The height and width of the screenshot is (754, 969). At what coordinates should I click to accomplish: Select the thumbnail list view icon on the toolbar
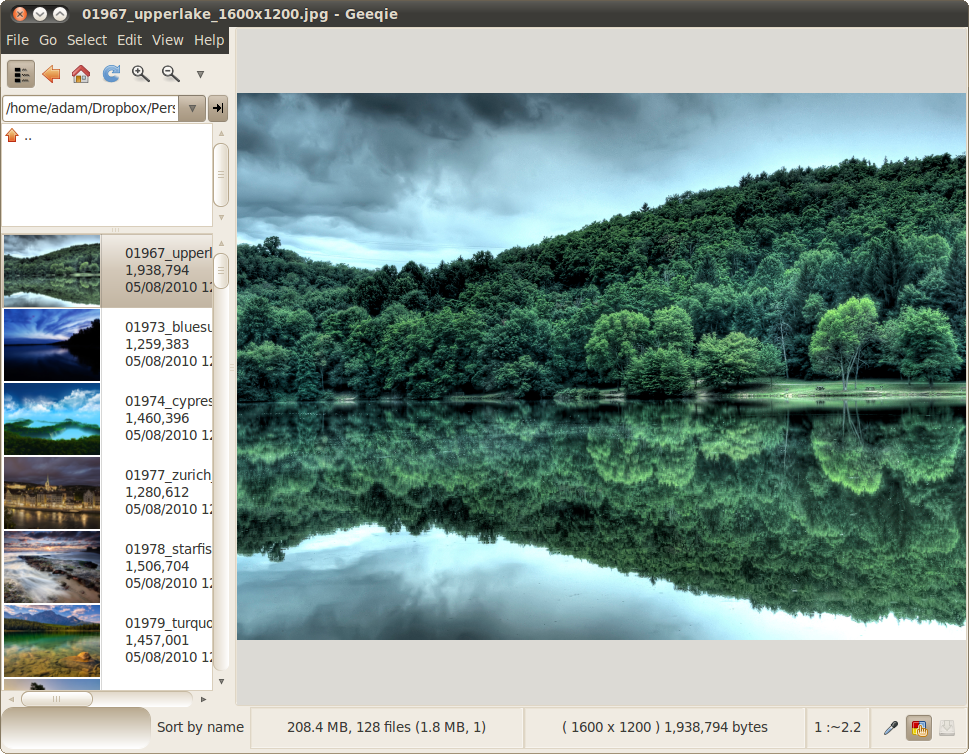[x=21, y=73]
